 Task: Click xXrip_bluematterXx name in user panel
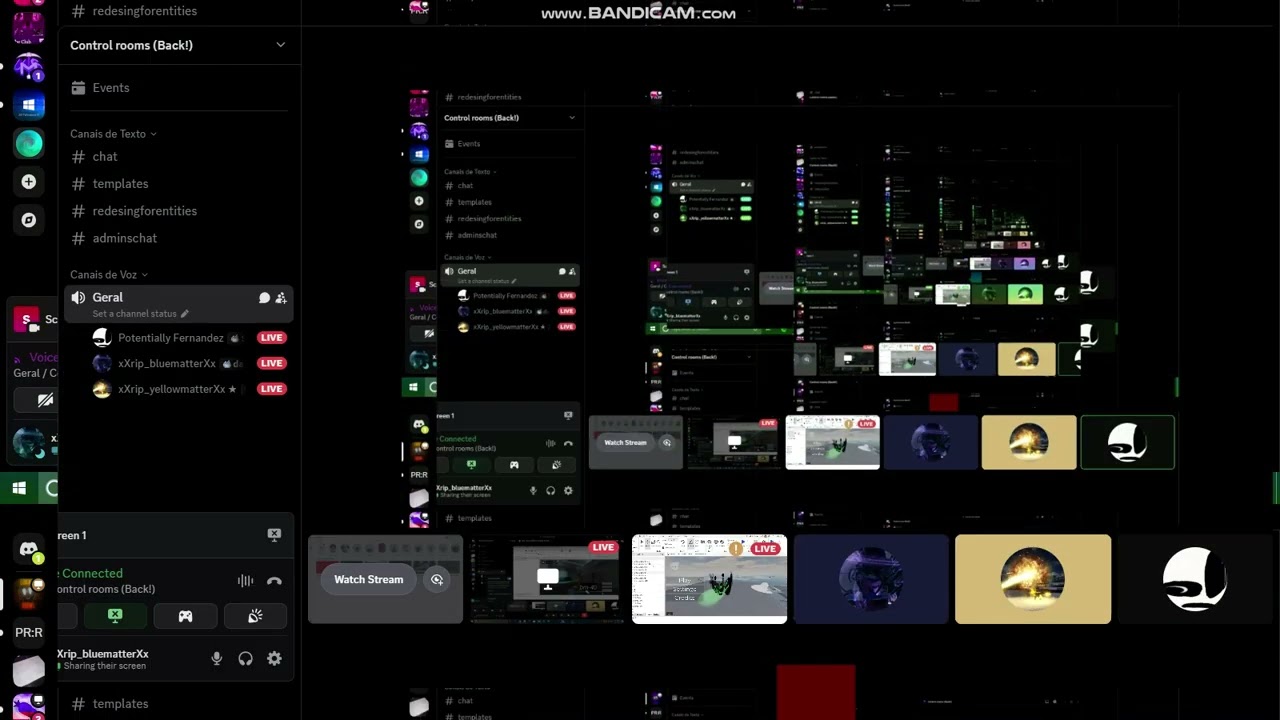102,654
